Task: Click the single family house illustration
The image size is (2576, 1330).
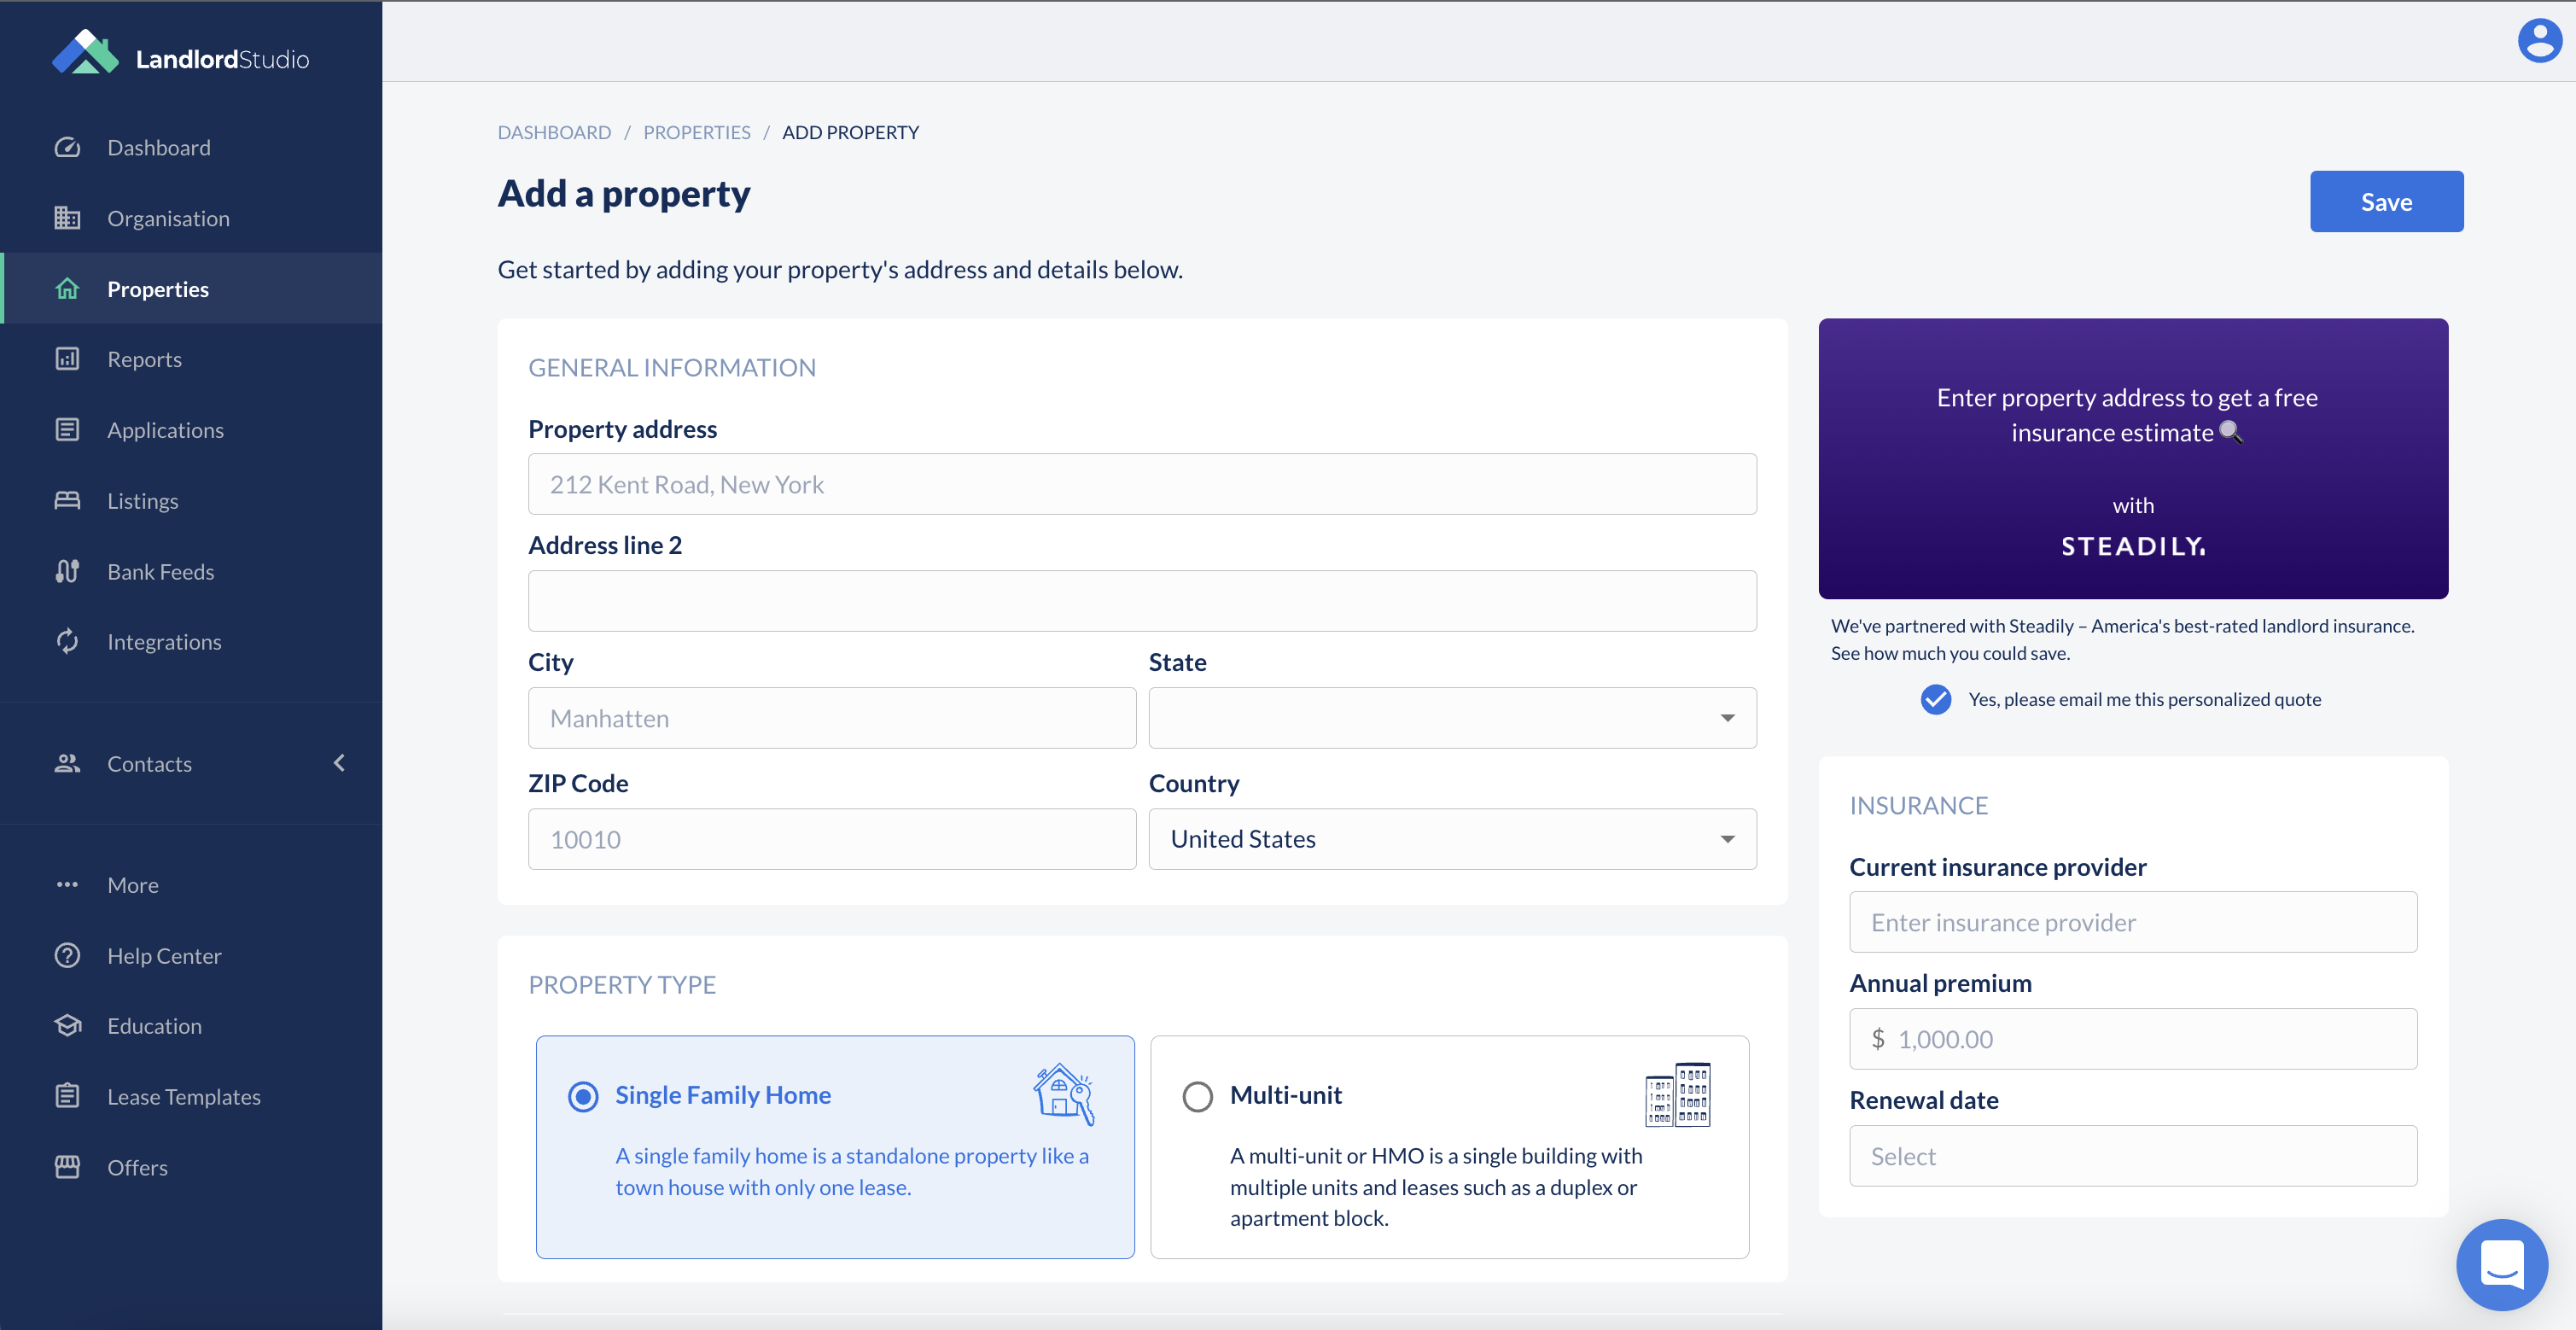Action: (x=1064, y=1095)
